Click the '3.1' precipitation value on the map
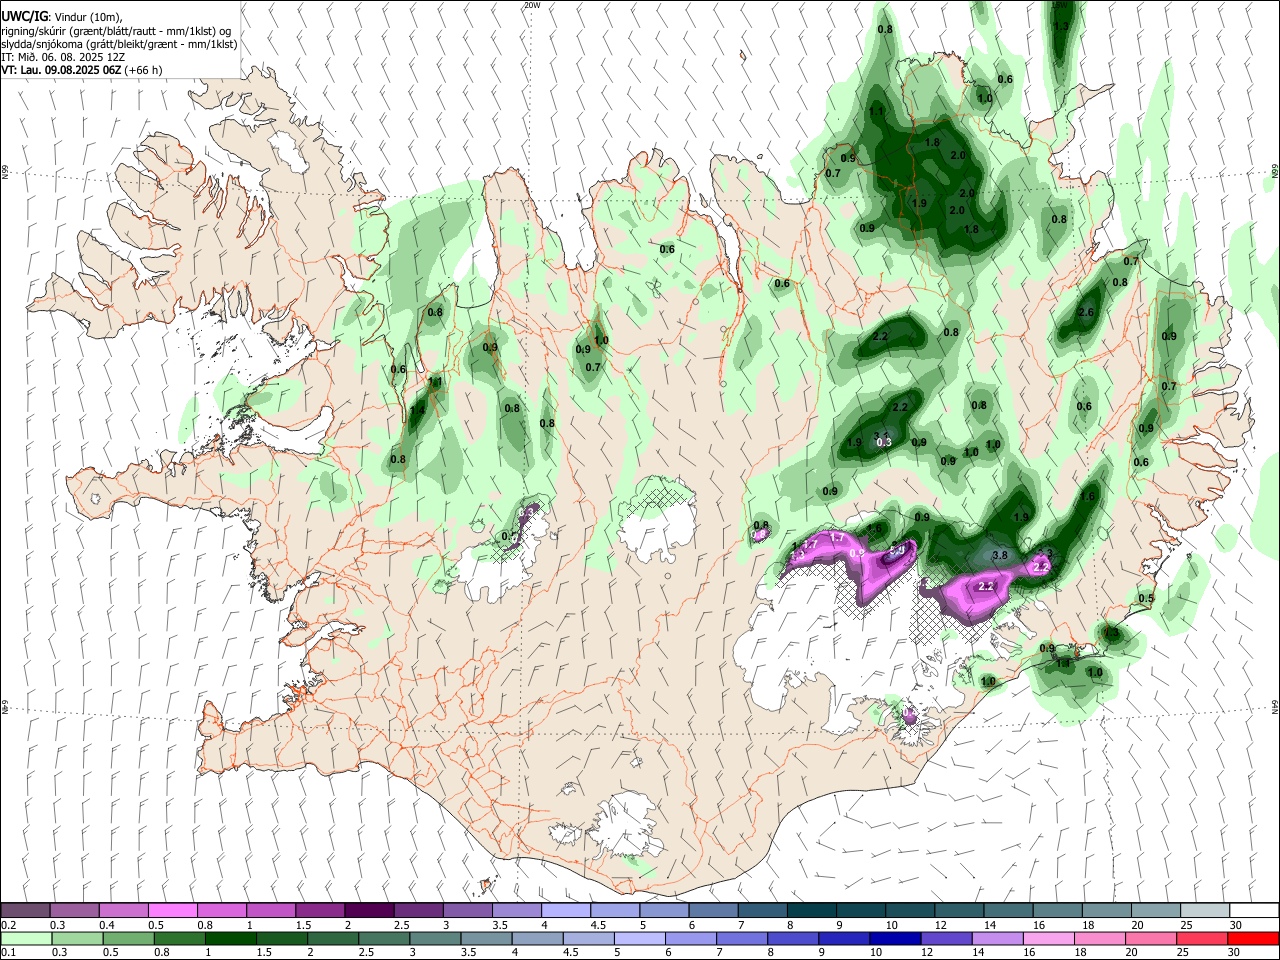The image size is (1280, 960). [882, 434]
